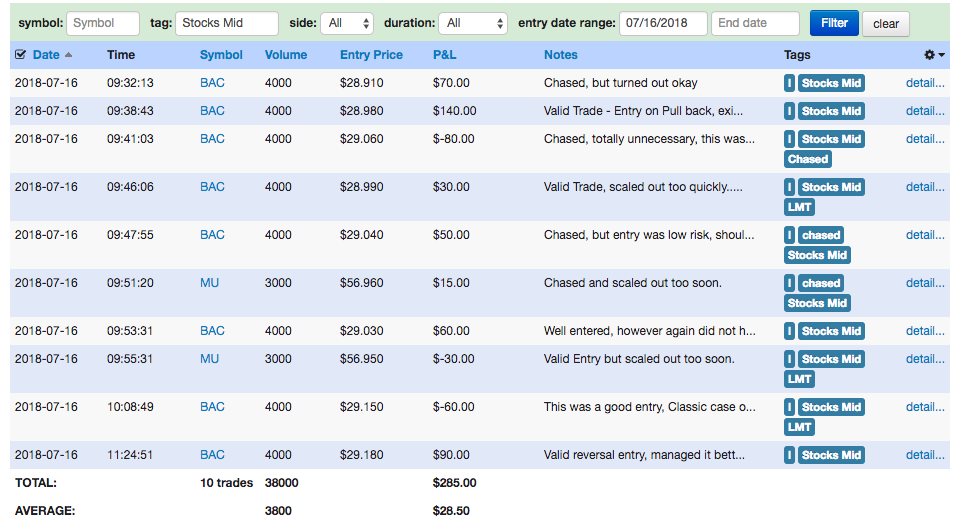Open detail link for 09:51:20 trade
The image size is (958, 524).
925,283
